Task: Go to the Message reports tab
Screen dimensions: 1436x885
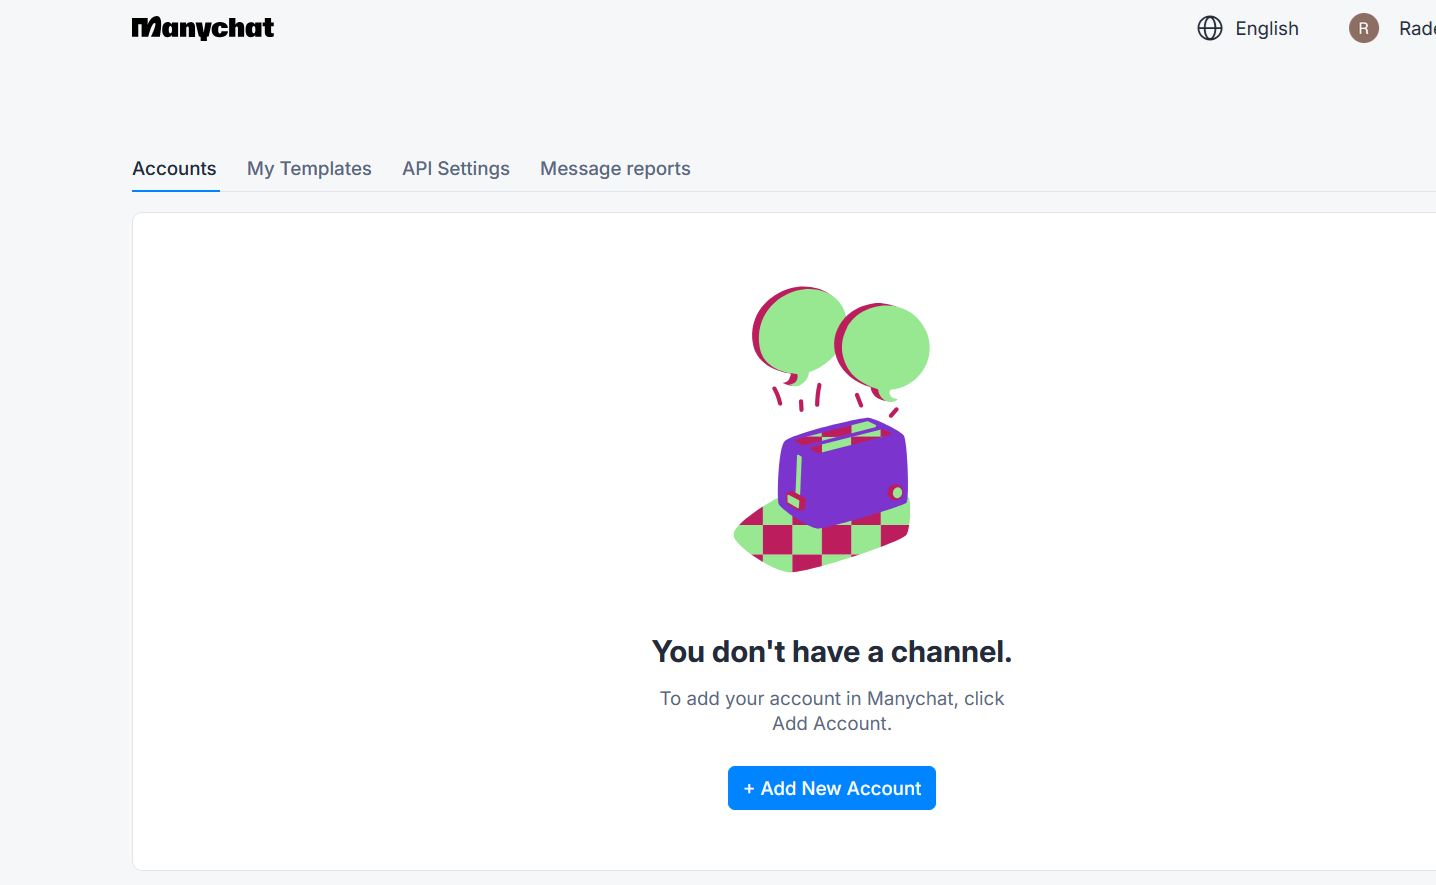Action: tap(615, 169)
